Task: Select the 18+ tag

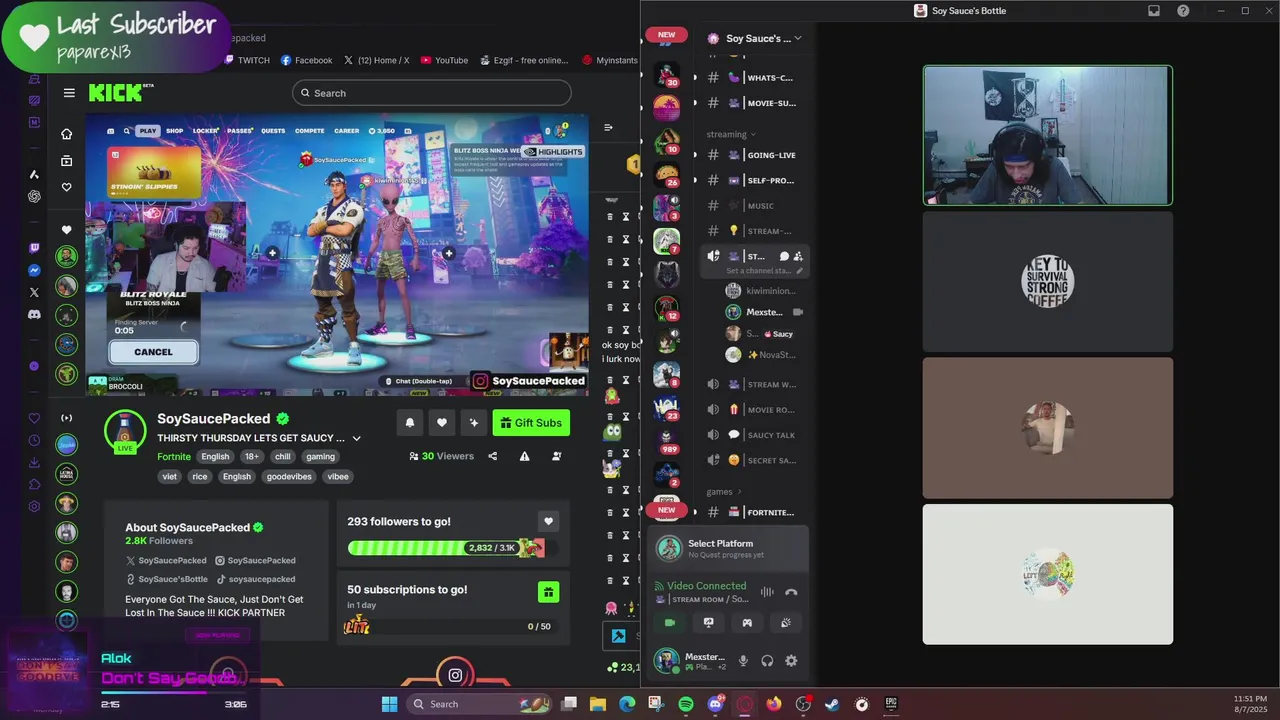Action: pos(252,456)
